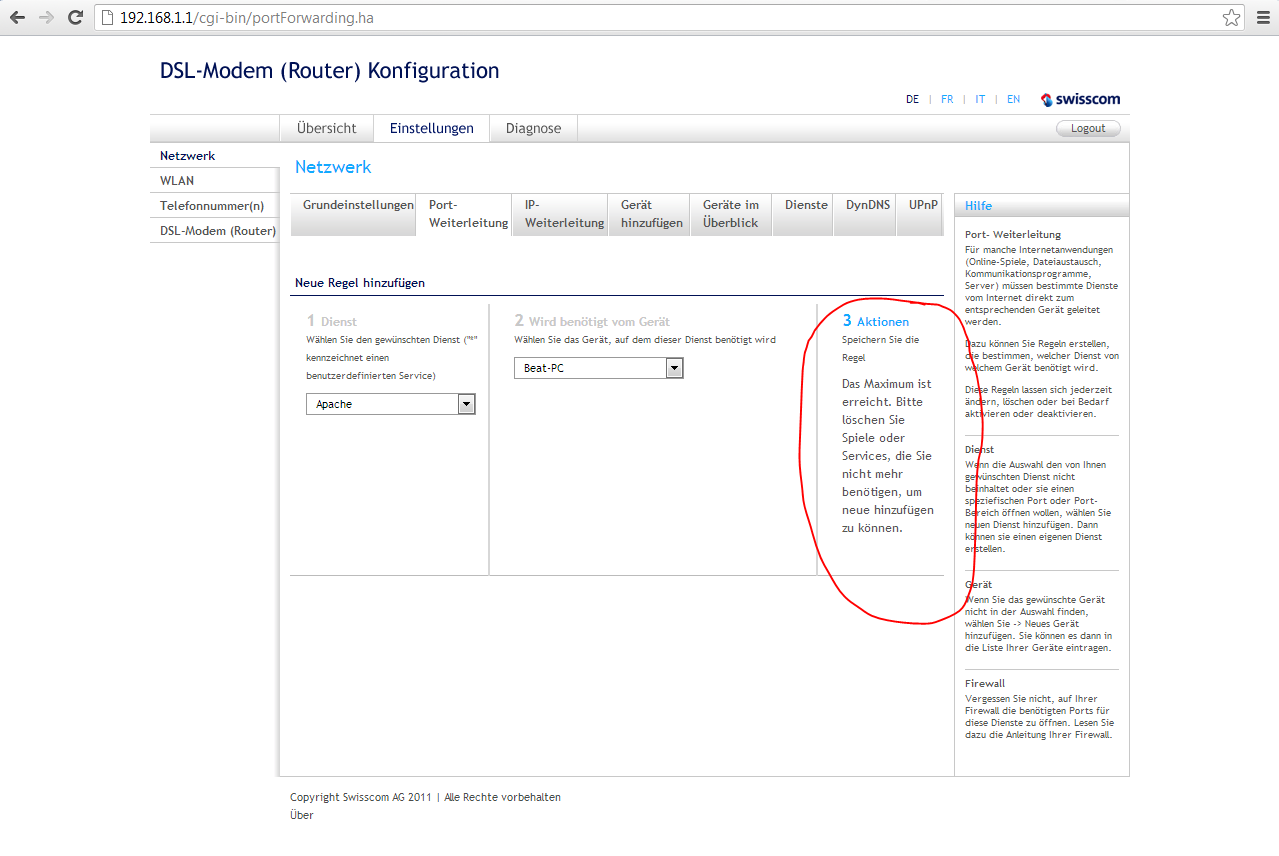Open Telefonnummer(n) in the left sidebar
1279x856 pixels.
point(211,206)
